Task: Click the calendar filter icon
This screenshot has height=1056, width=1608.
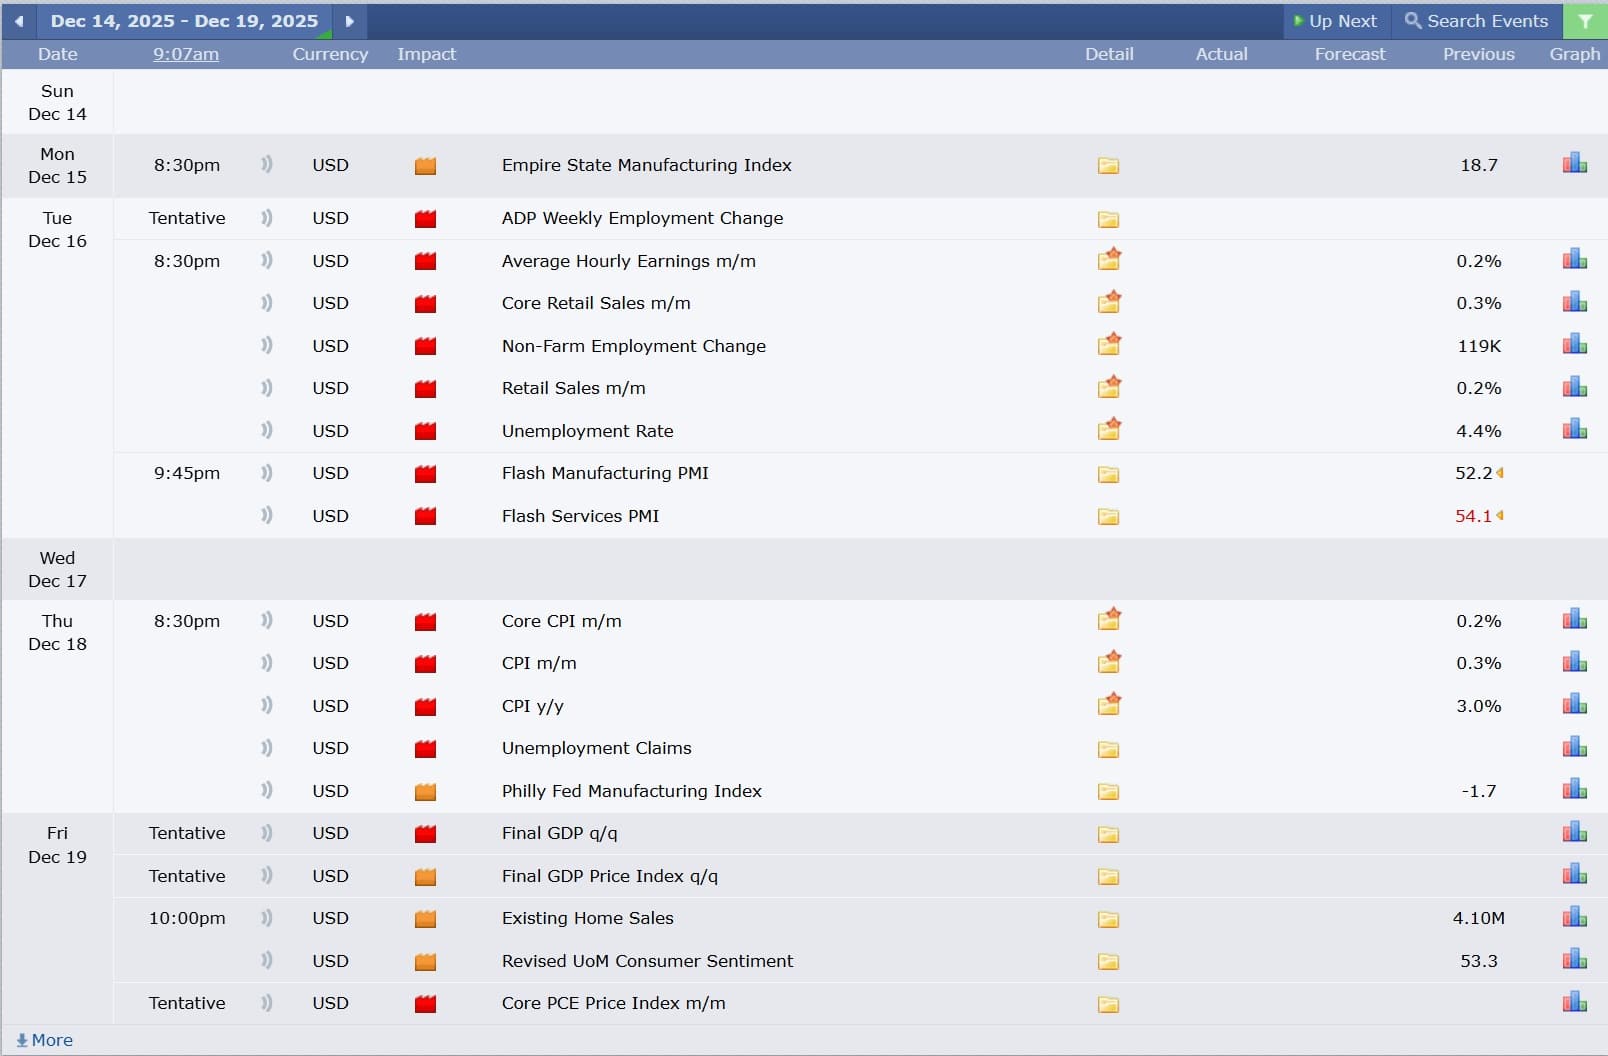Action: [1585, 20]
